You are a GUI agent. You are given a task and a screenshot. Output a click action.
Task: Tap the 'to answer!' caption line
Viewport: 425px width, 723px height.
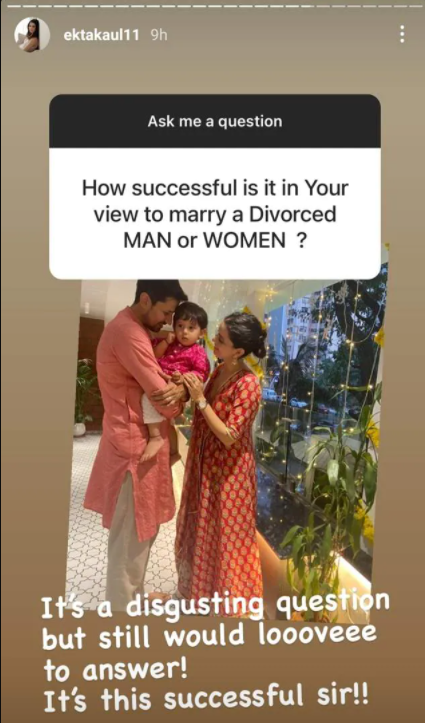[116, 670]
